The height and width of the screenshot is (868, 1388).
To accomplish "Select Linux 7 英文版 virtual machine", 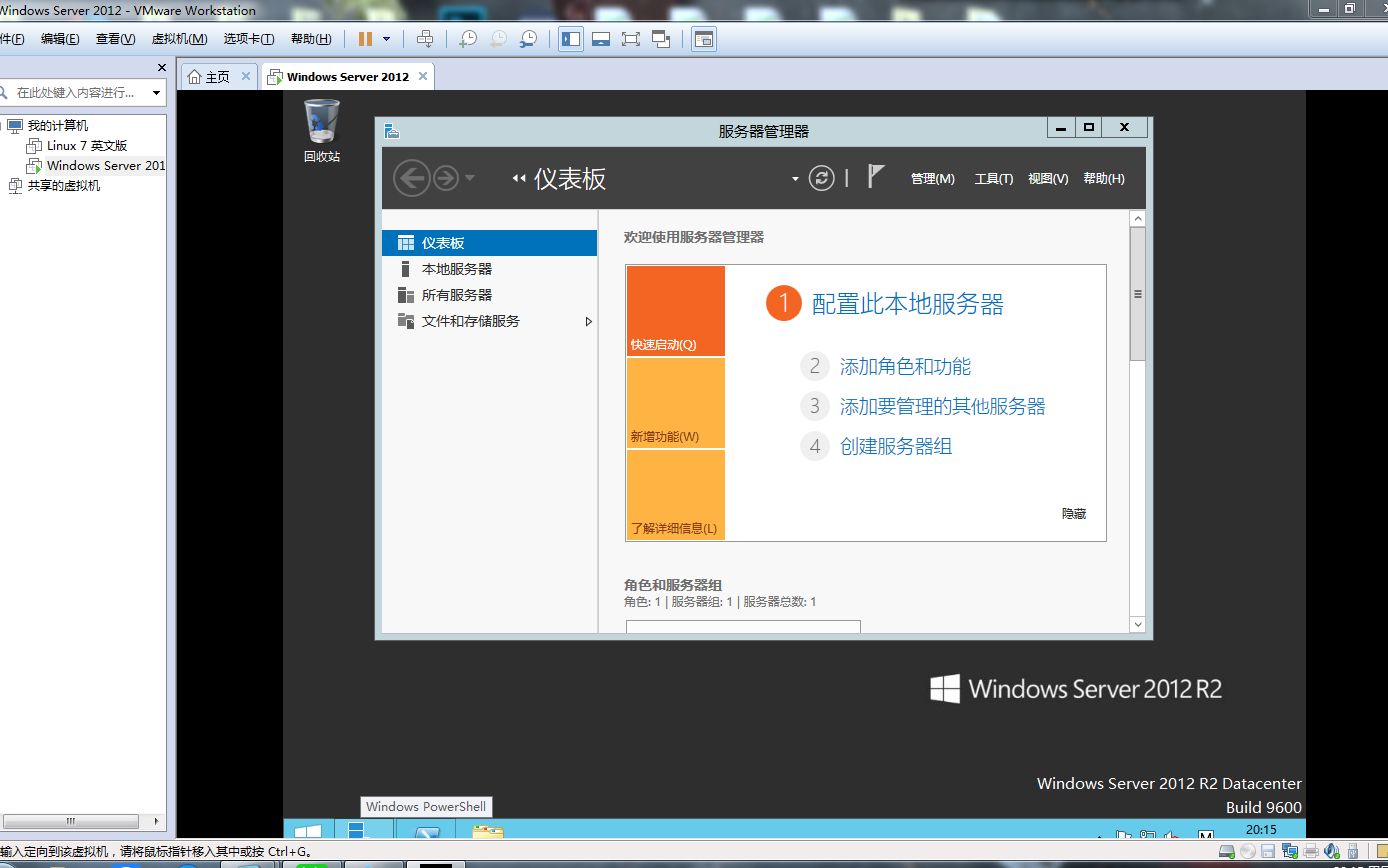I will [x=87, y=146].
